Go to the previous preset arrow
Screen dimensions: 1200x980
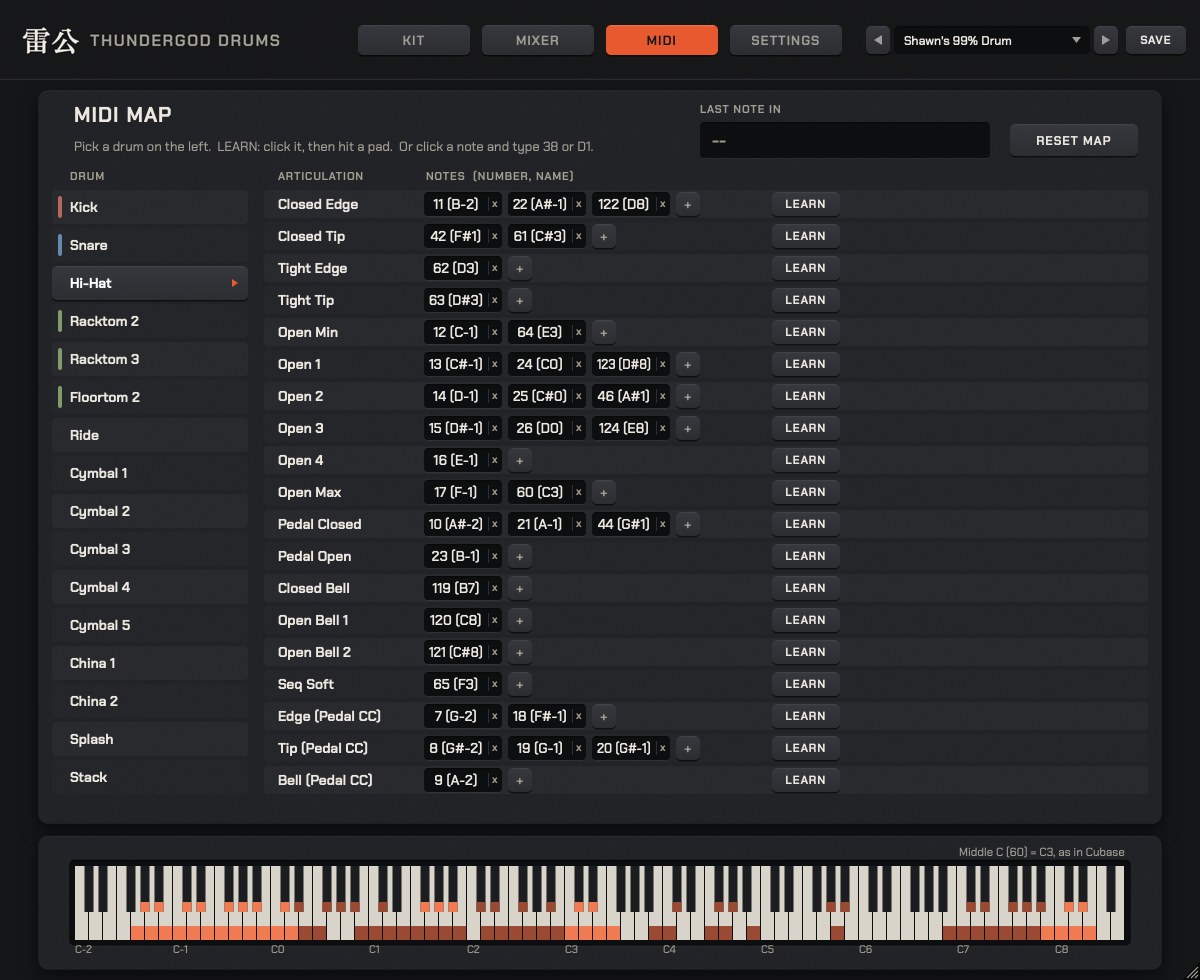[x=878, y=40]
